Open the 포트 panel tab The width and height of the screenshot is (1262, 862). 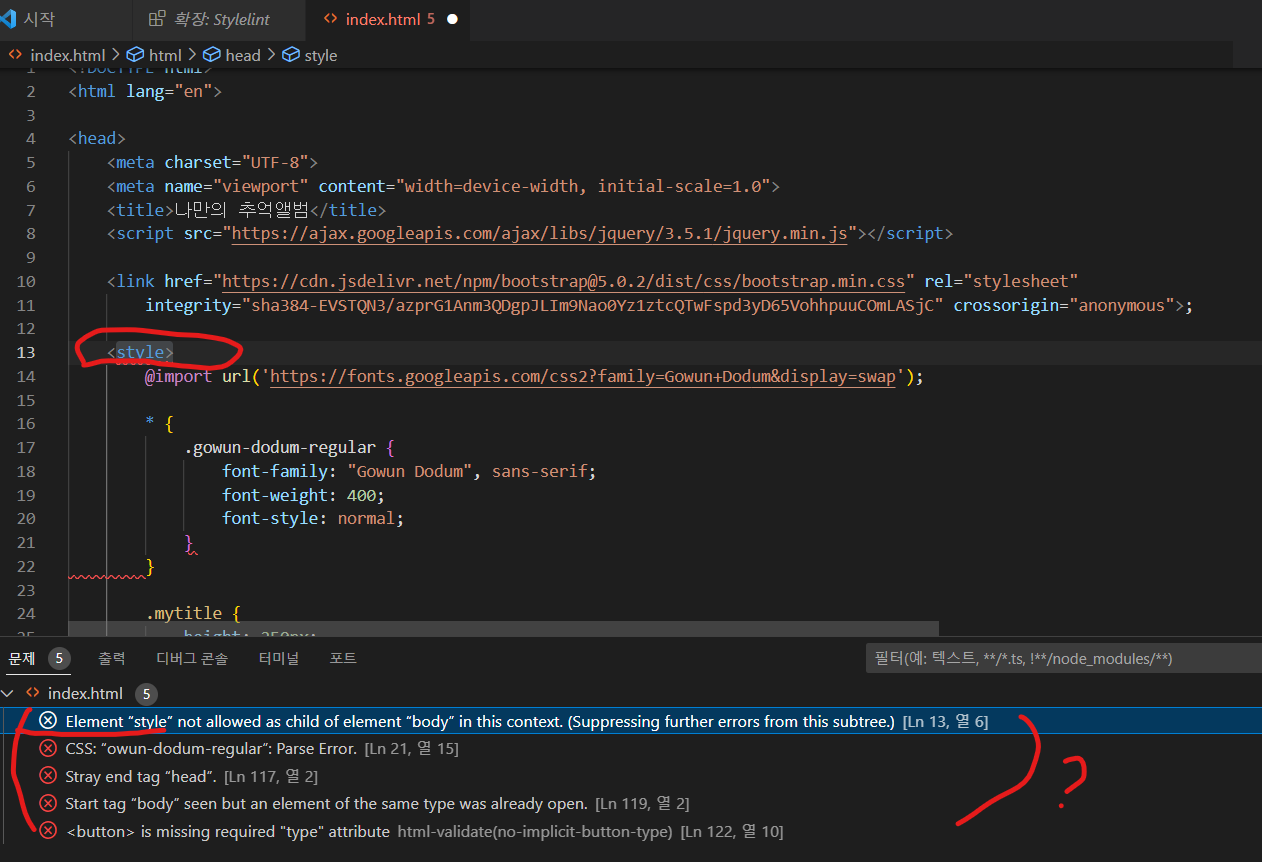click(343, 658)
